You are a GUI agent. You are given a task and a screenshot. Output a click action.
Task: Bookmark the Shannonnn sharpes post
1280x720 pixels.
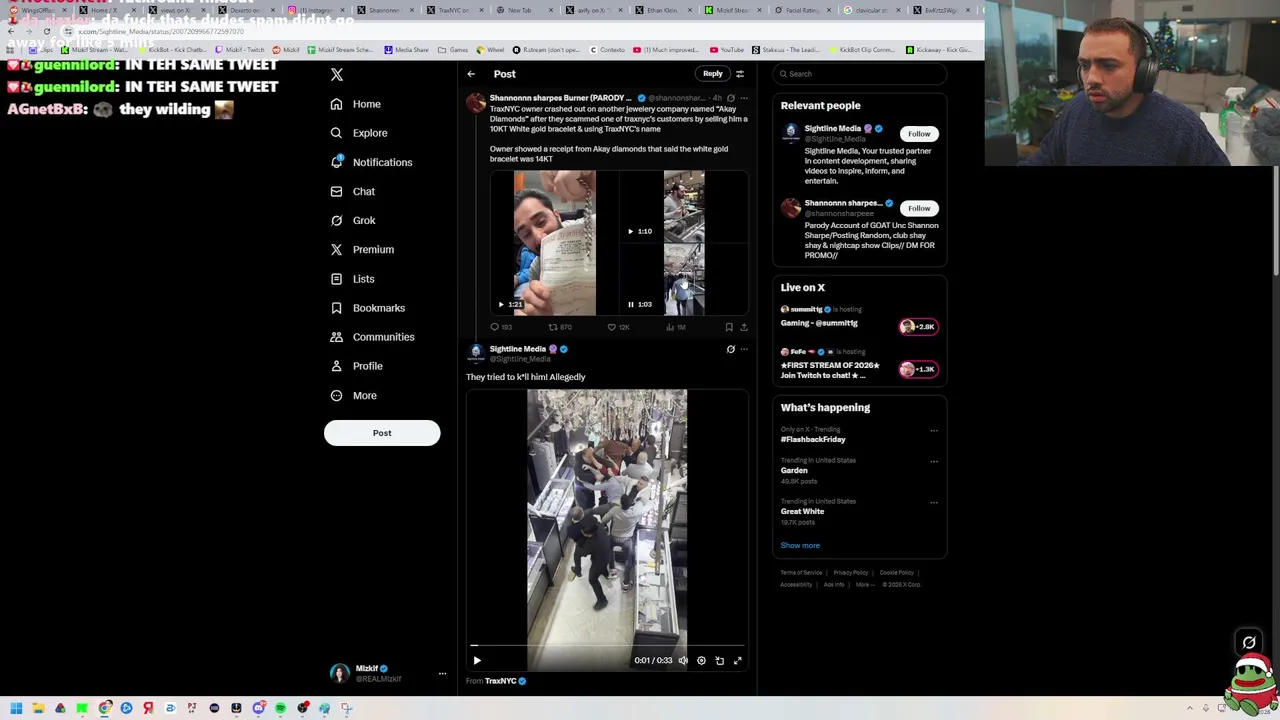(x=729, y=327)
